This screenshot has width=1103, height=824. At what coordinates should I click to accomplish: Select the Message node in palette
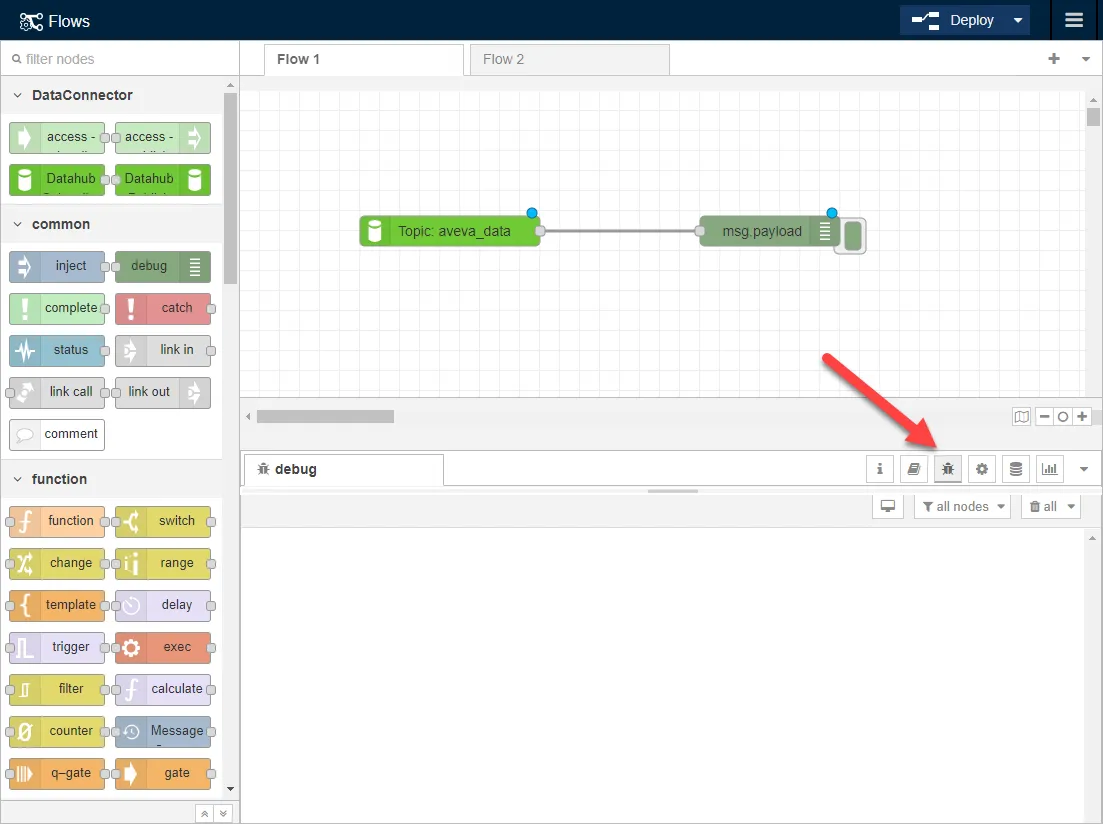162,731
